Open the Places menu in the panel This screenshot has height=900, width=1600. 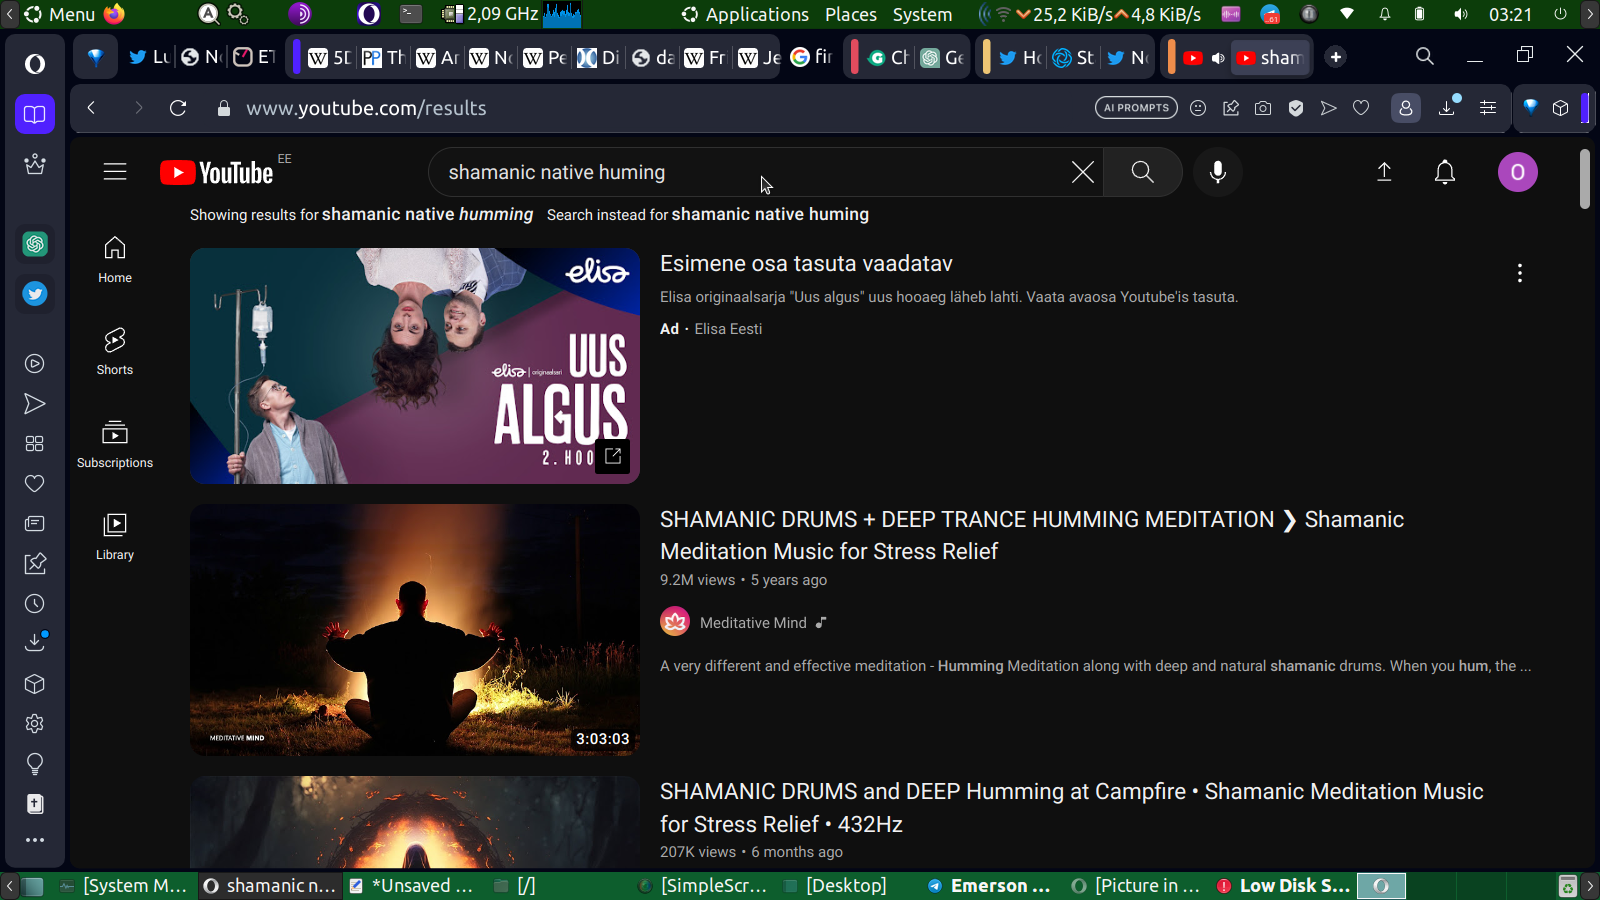pyautogui.click(x=850, y=14)
